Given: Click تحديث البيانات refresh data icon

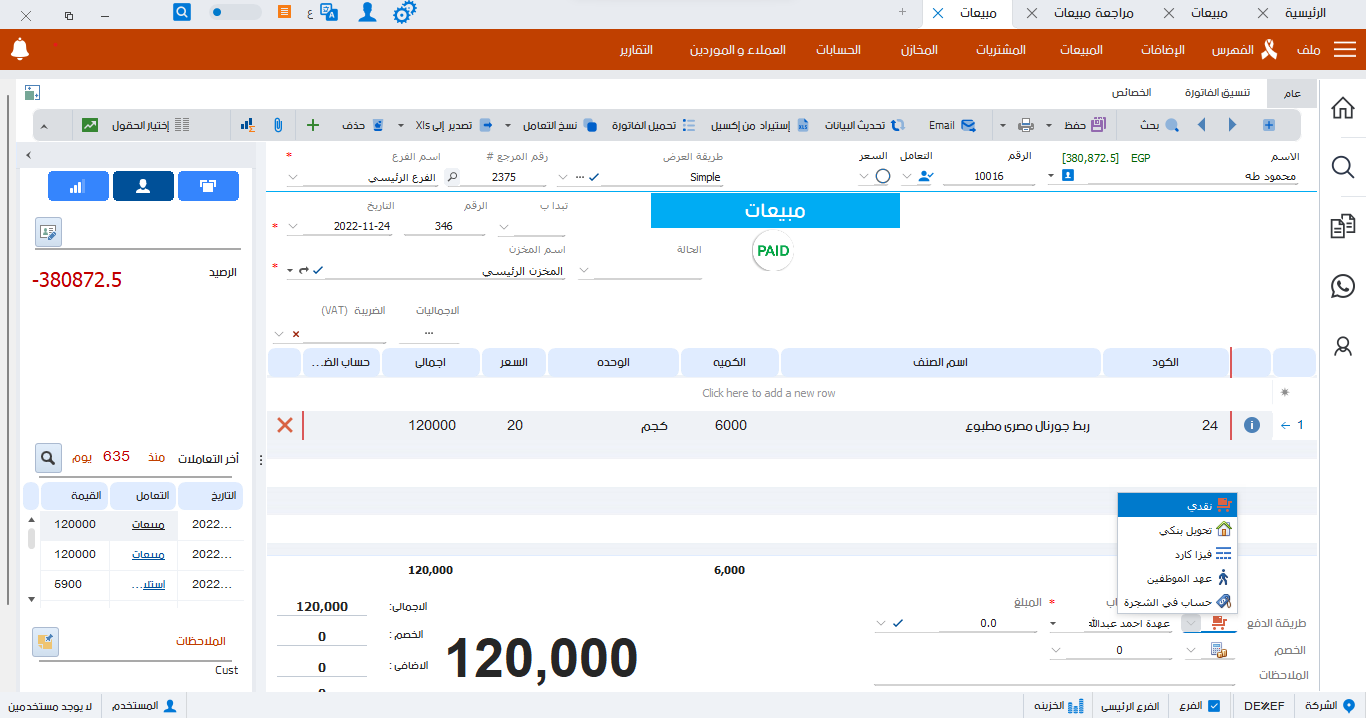Looking at the screenshot, I should (897, 124).
